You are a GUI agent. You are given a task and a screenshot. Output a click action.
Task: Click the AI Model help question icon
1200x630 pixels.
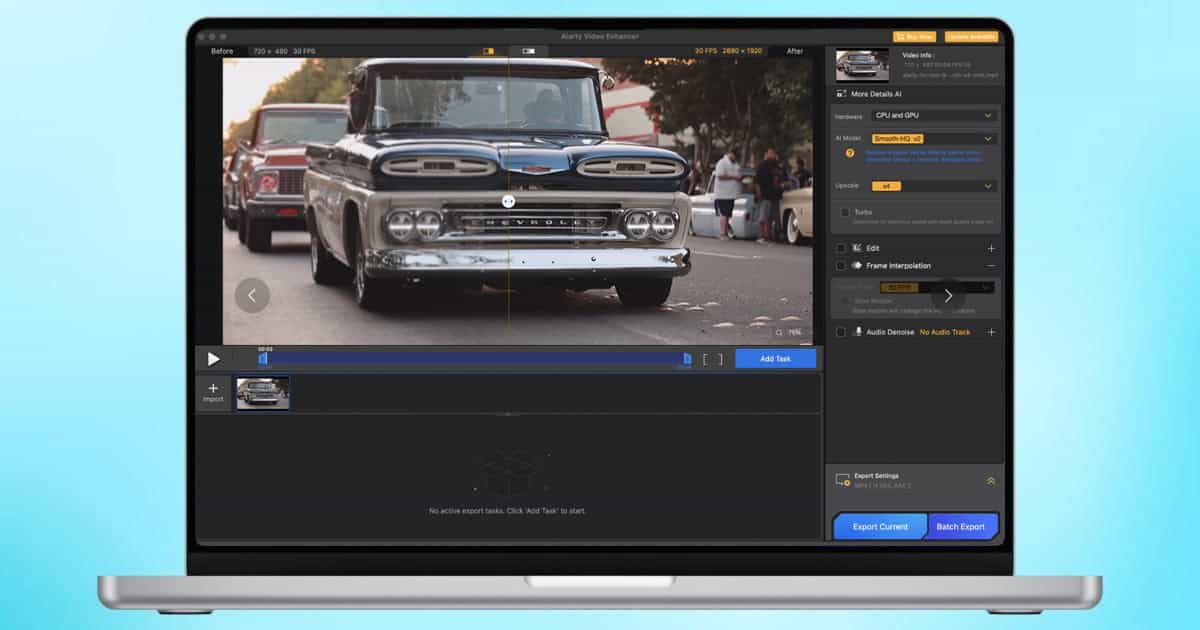tap(850, 153)
